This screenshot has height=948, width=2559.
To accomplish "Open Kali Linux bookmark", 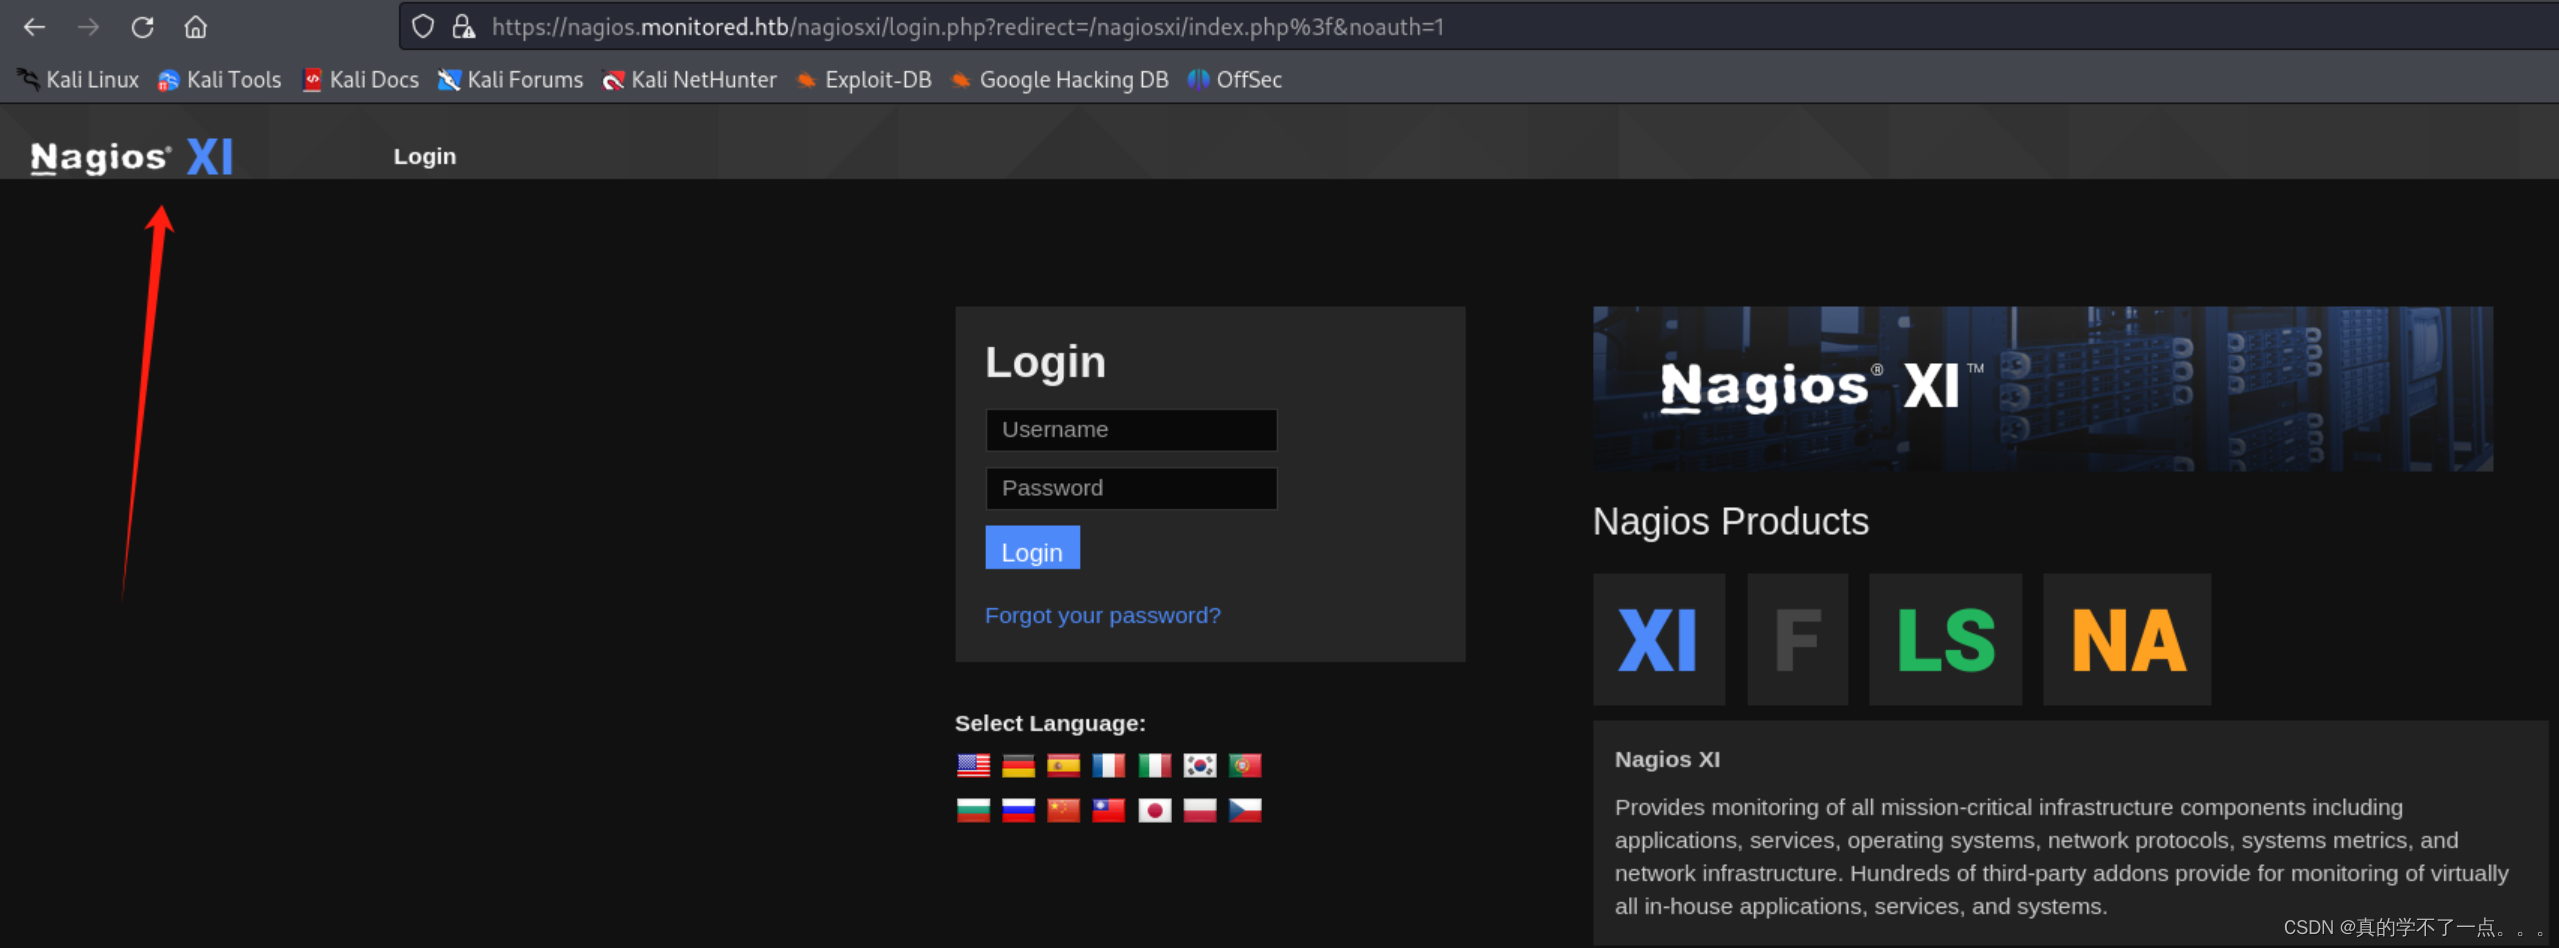I will 79,80.
